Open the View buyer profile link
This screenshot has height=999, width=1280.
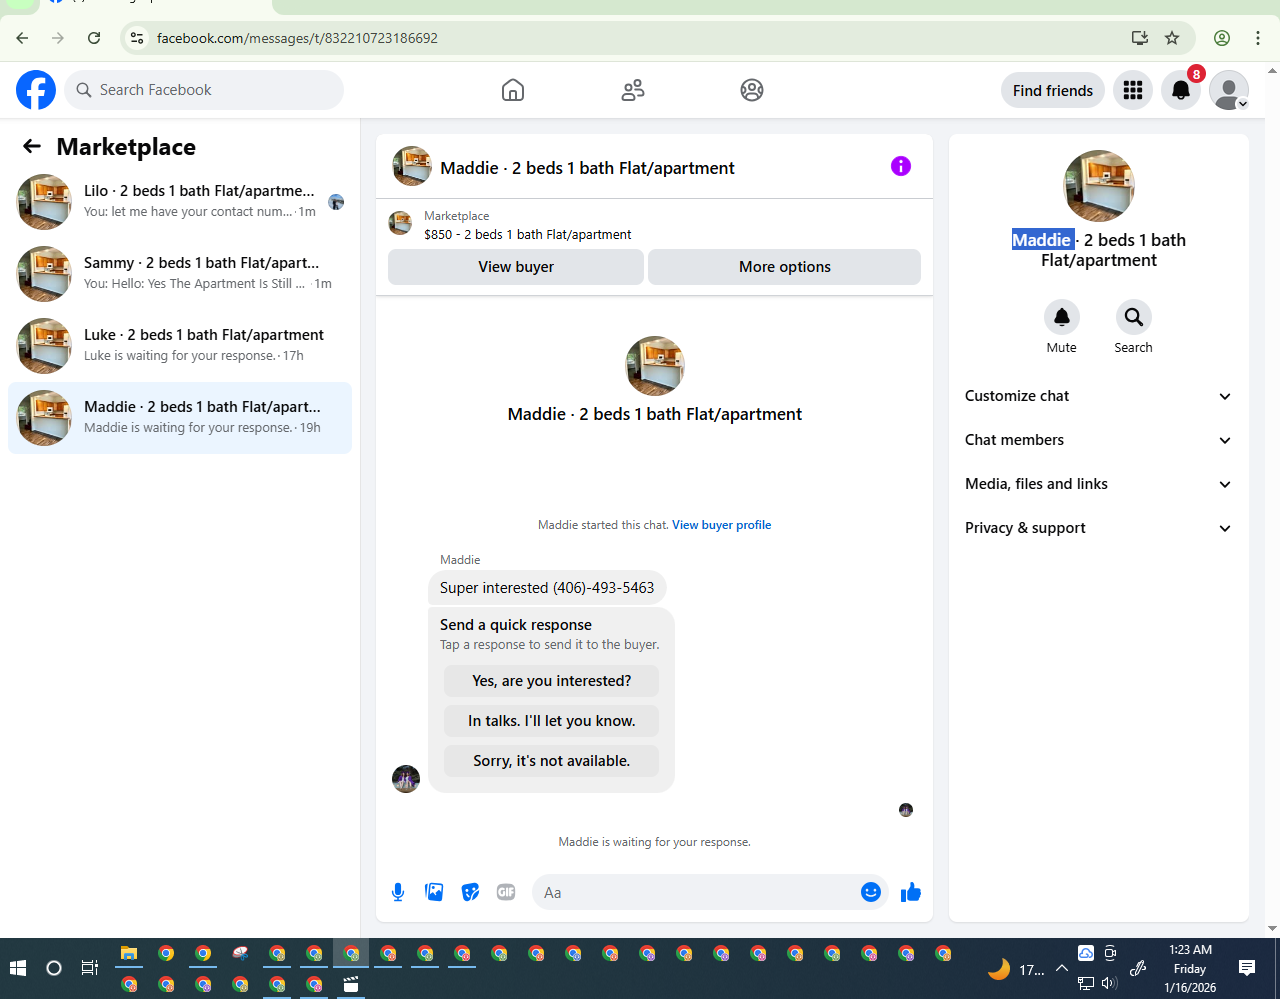pos(722,525)
